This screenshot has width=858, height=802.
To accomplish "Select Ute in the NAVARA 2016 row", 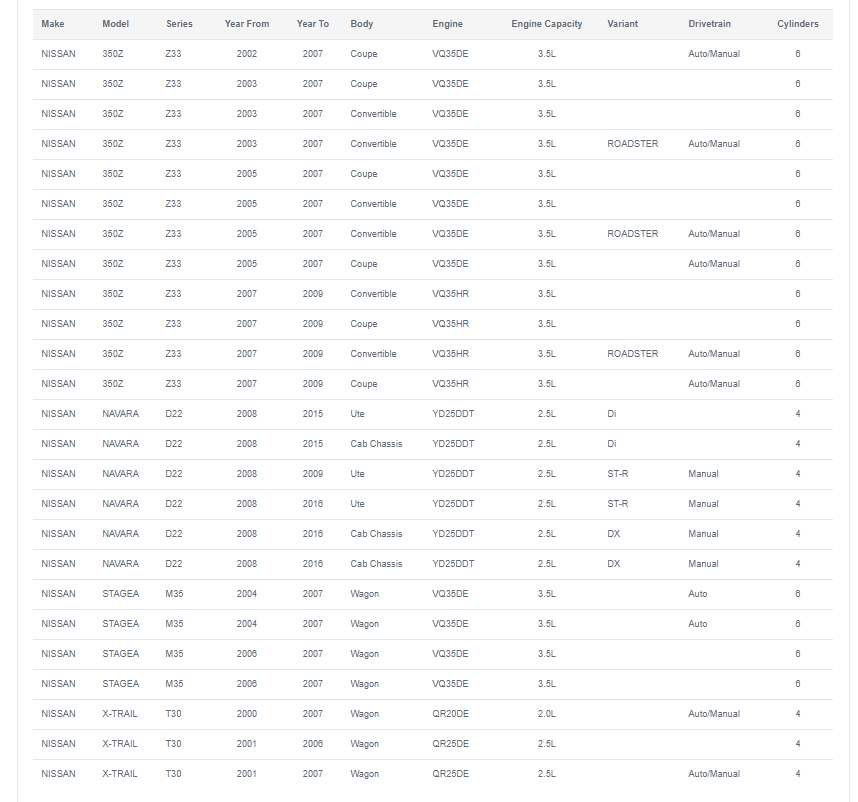I will [x=357, y=504].
